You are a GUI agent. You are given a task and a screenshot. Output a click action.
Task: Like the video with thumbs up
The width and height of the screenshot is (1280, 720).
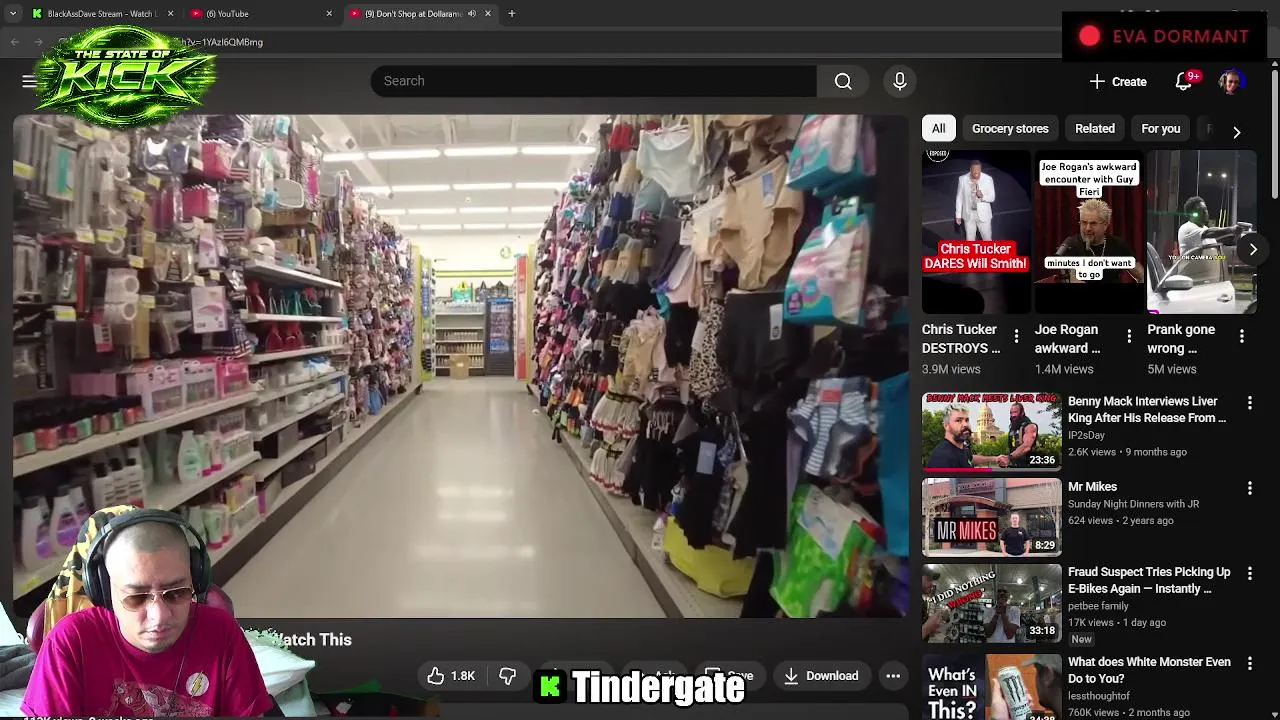coord(451,676)
